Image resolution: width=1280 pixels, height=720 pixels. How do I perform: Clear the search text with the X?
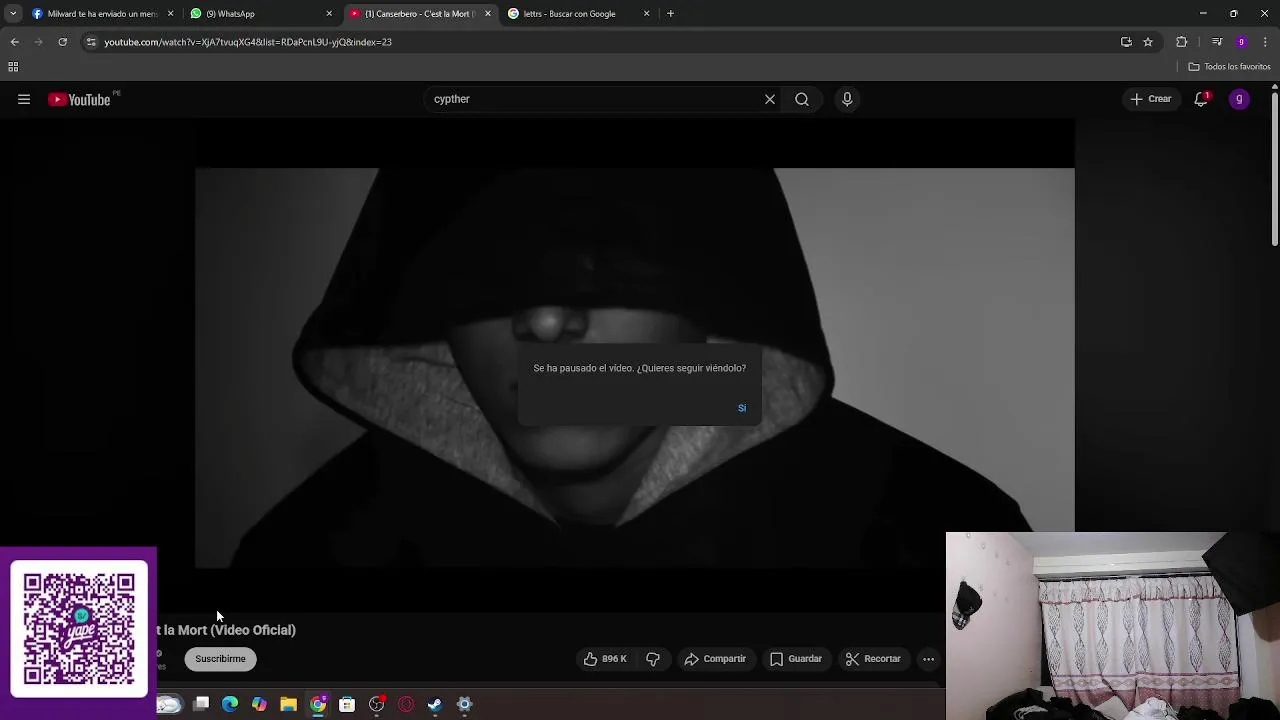(770, 99)
